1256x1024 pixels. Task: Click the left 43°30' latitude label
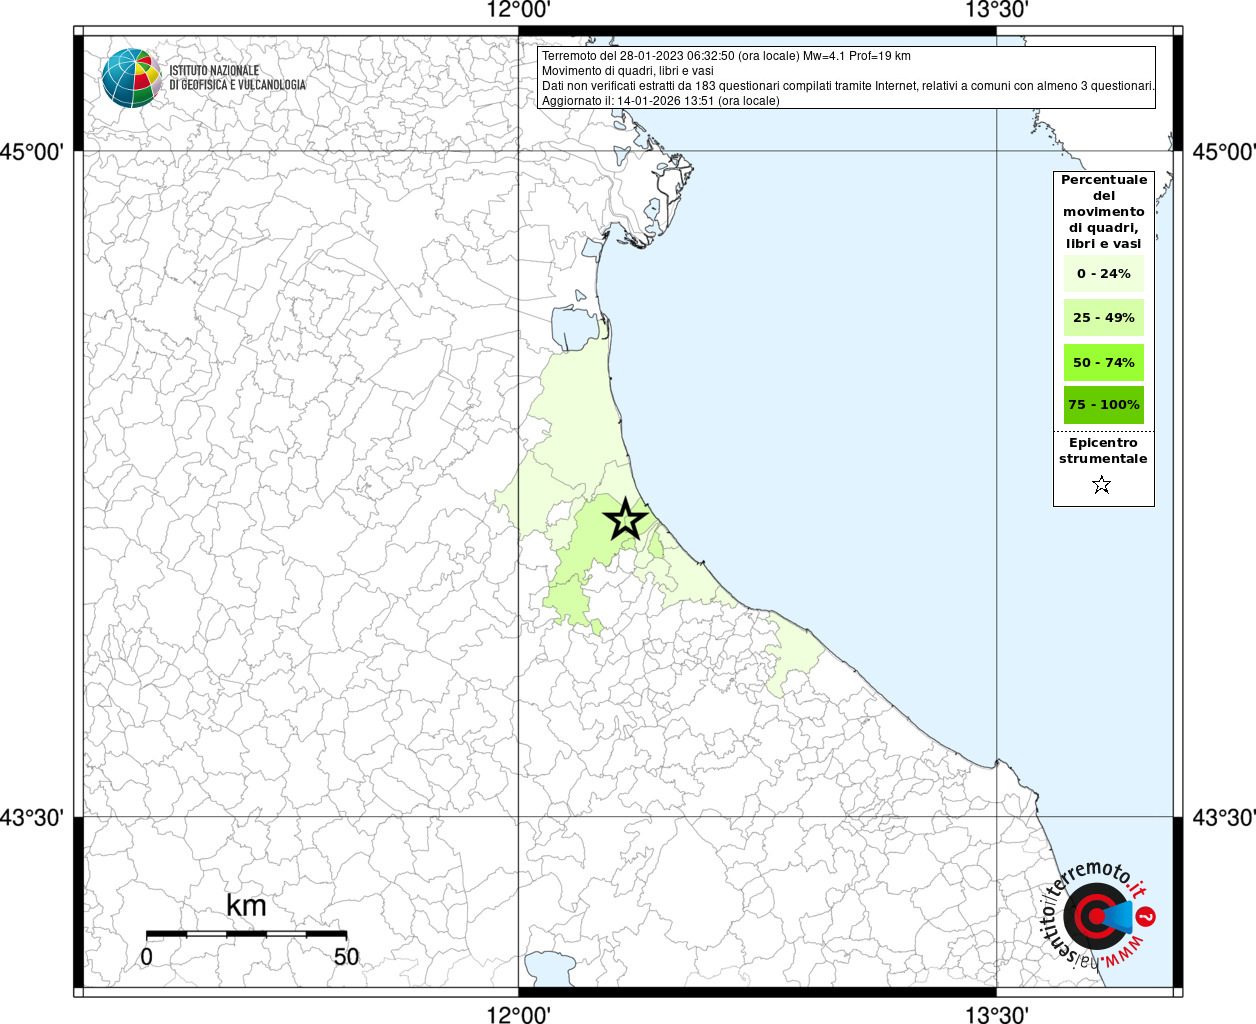coord(32,817)
